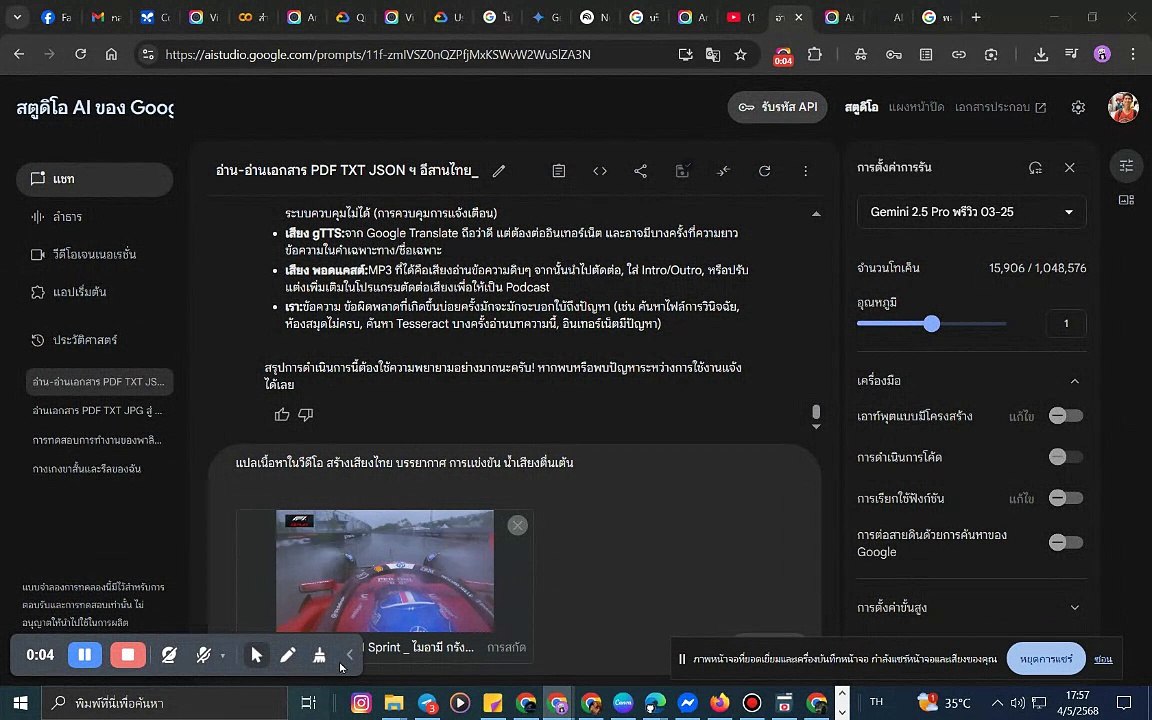Viewport: 1152px width, 720px height.
Task: Bookmark this page with star icon
Action: 741,54
